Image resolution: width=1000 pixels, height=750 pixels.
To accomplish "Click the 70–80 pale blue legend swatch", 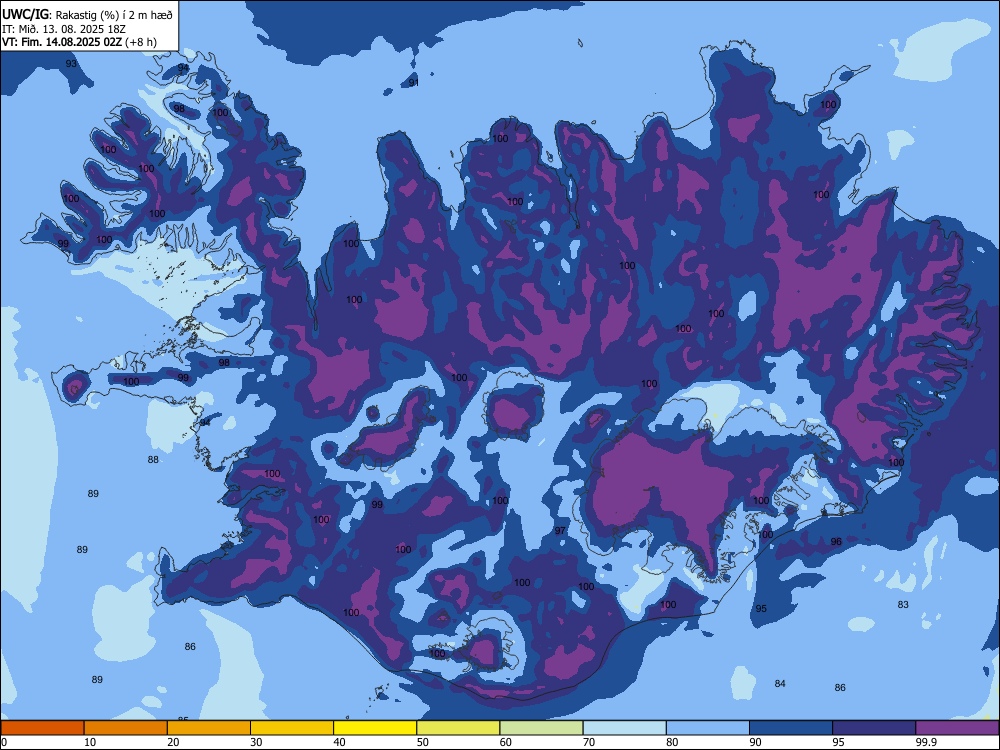I will 624,728.
